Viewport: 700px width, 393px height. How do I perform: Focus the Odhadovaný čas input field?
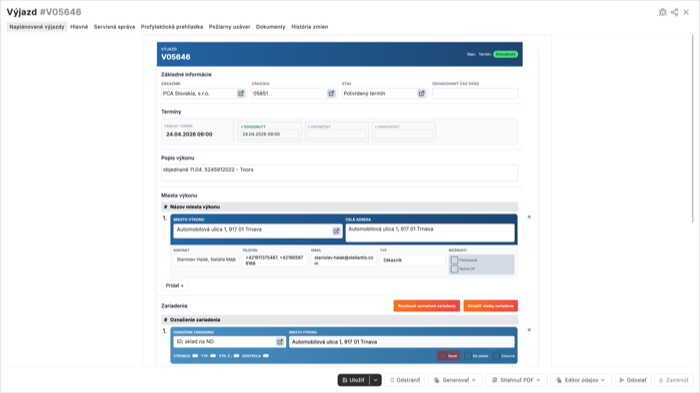(x=475, y=93)
